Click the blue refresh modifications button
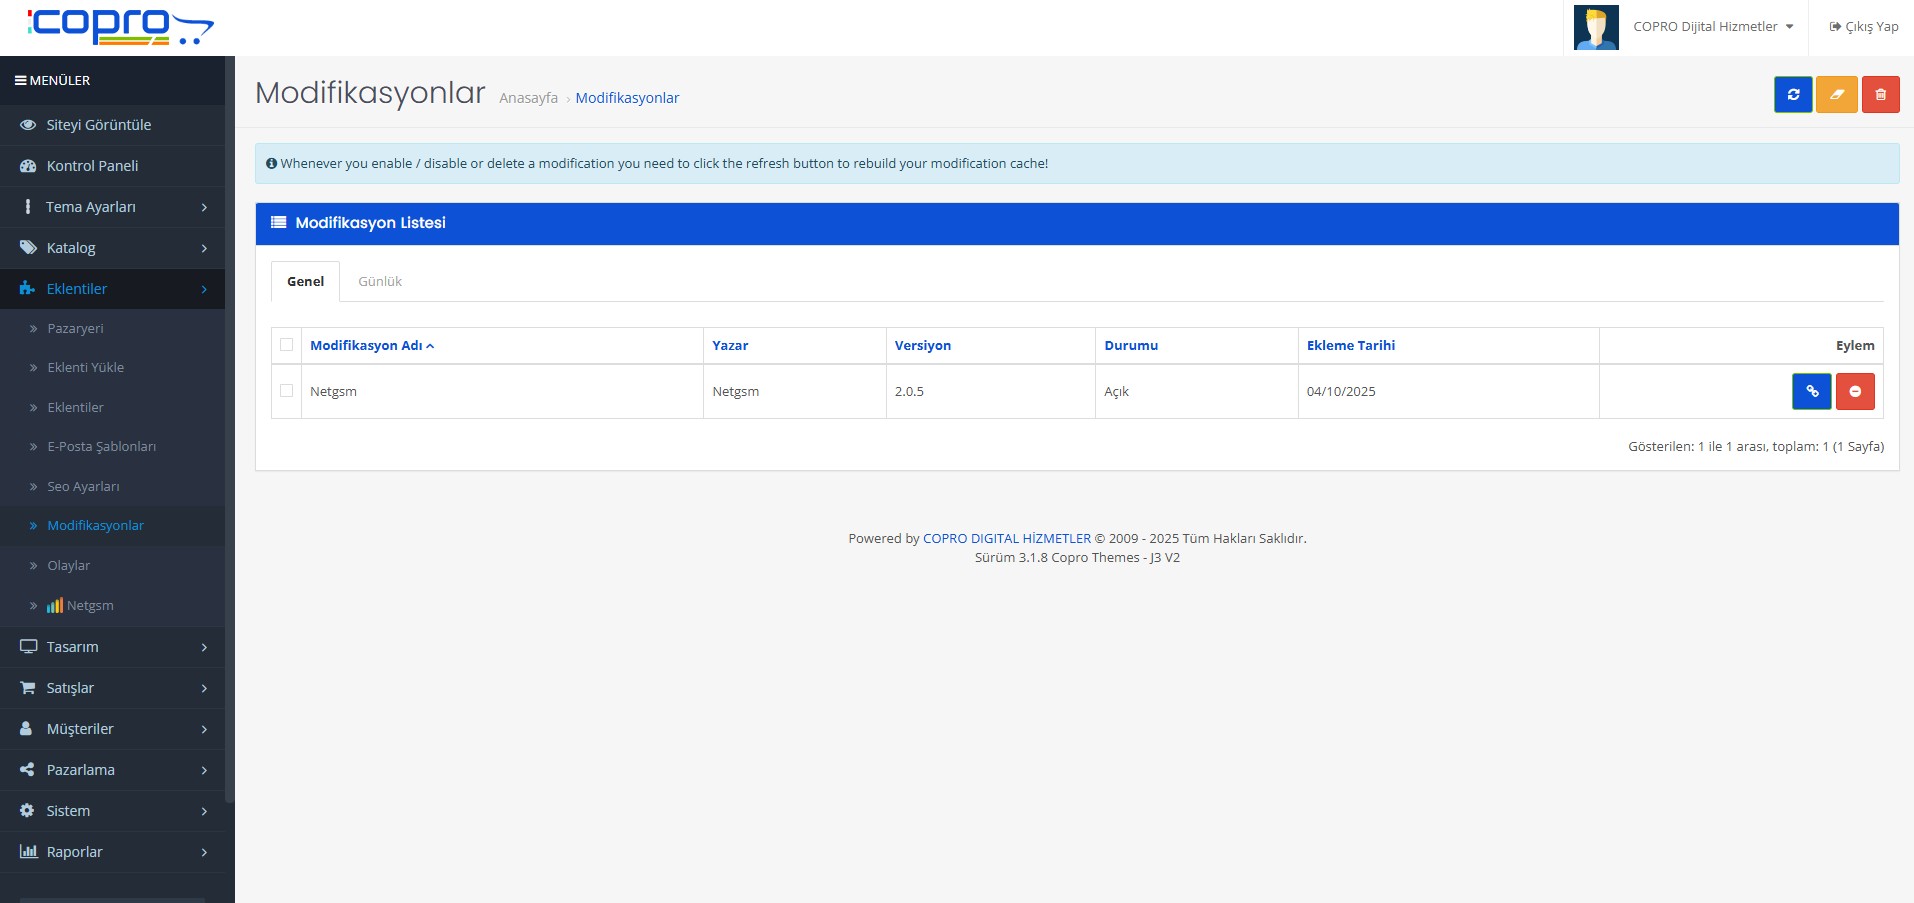 1793,95
